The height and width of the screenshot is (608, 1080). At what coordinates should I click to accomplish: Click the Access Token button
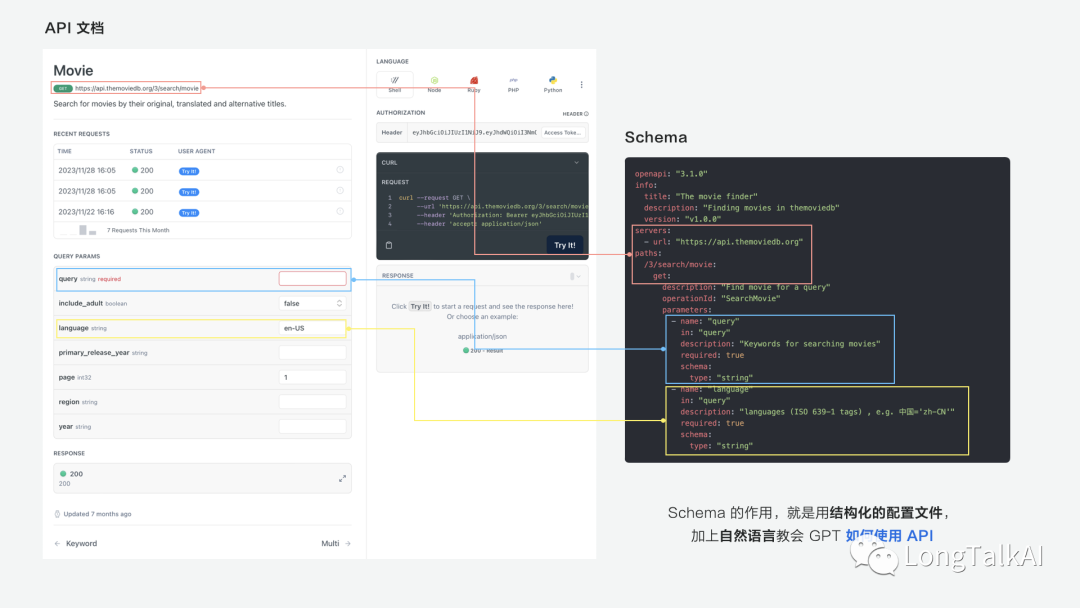point(563,132)
